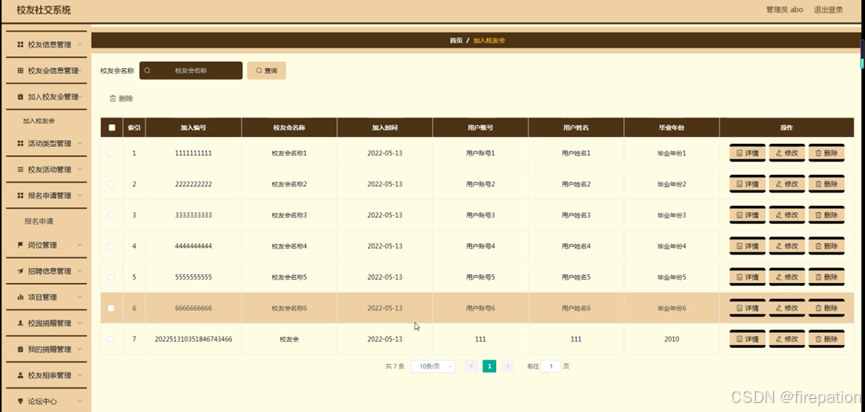Click the 2010 graduation year cell
This screenshot has width=865, height=412.
[x=671, y=339]
